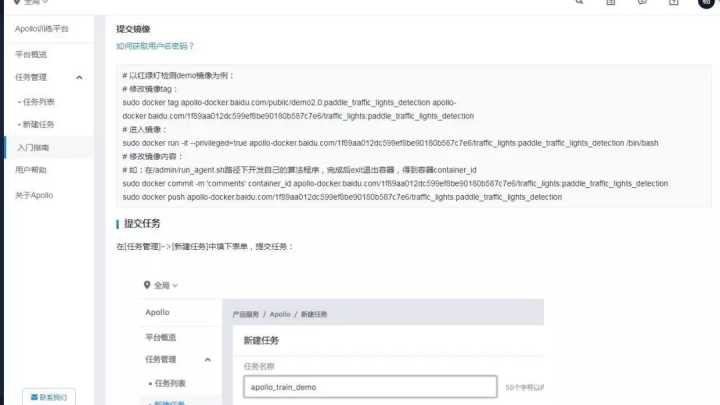Click the '# 修改镜像内容' comment line
The image size is (720, 405).
tap(152, 157)
